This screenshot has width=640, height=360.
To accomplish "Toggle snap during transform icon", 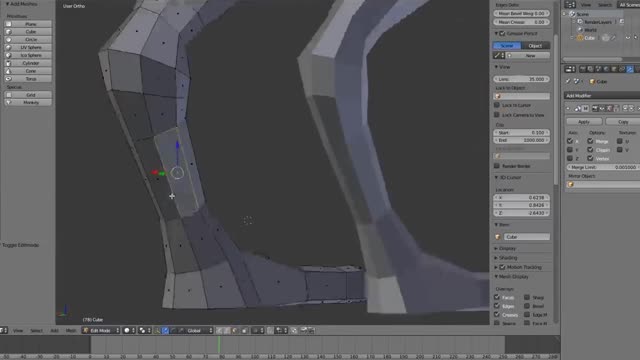I will point(270,331).
